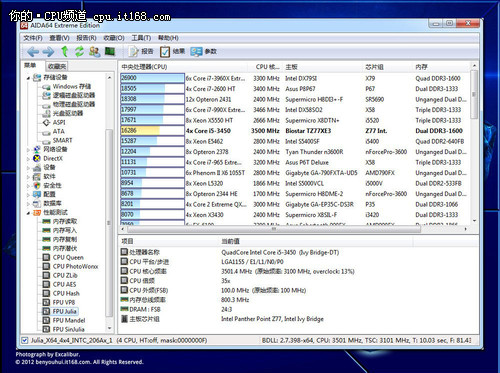Expand the DirectX tree node
Viewport: 500px width, 373px height.
tap(28, 159)
